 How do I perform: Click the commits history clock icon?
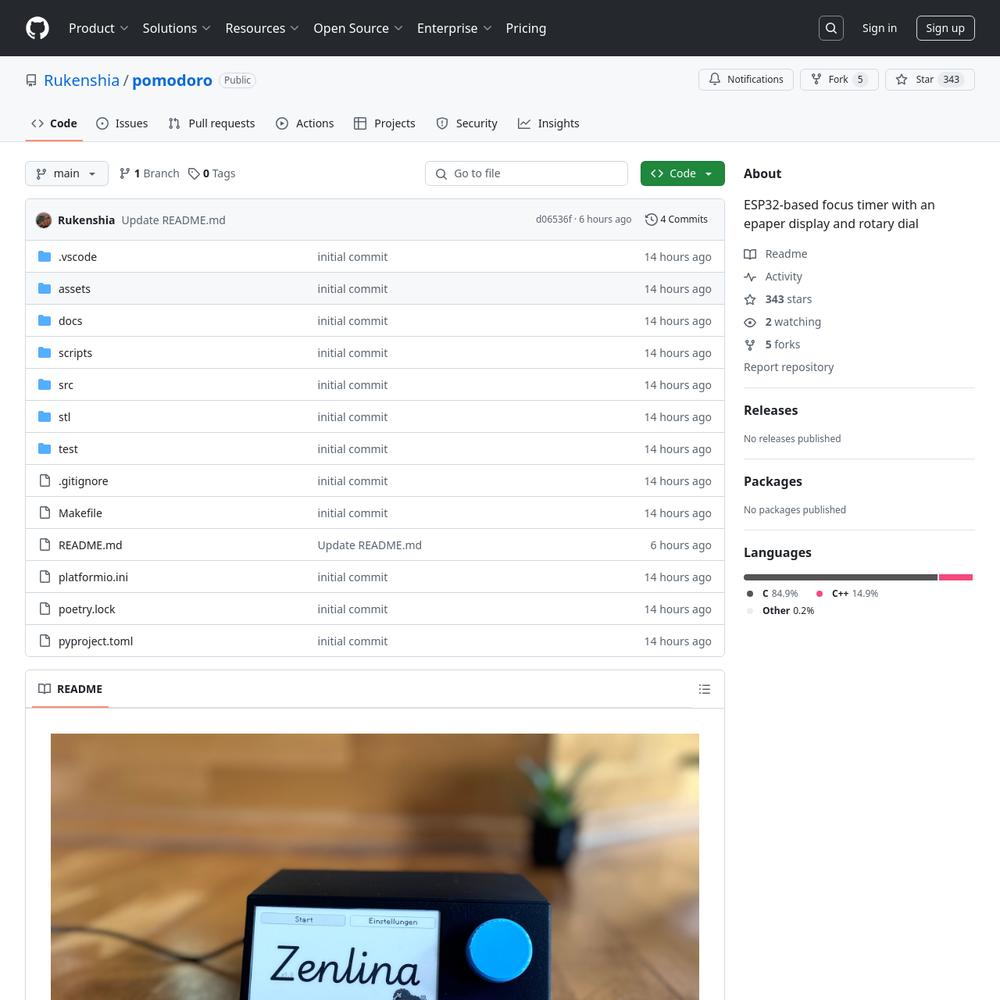(651, 219)
